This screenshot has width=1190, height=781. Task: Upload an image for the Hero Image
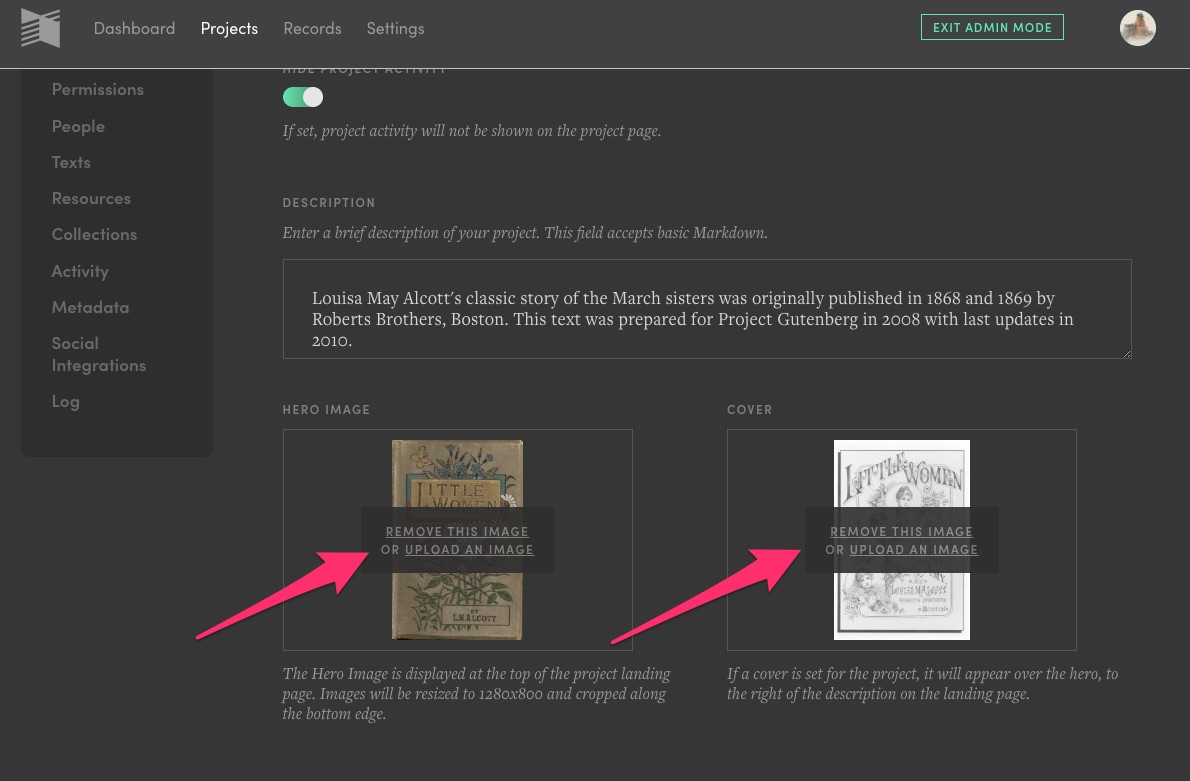[x=469, y=550]
